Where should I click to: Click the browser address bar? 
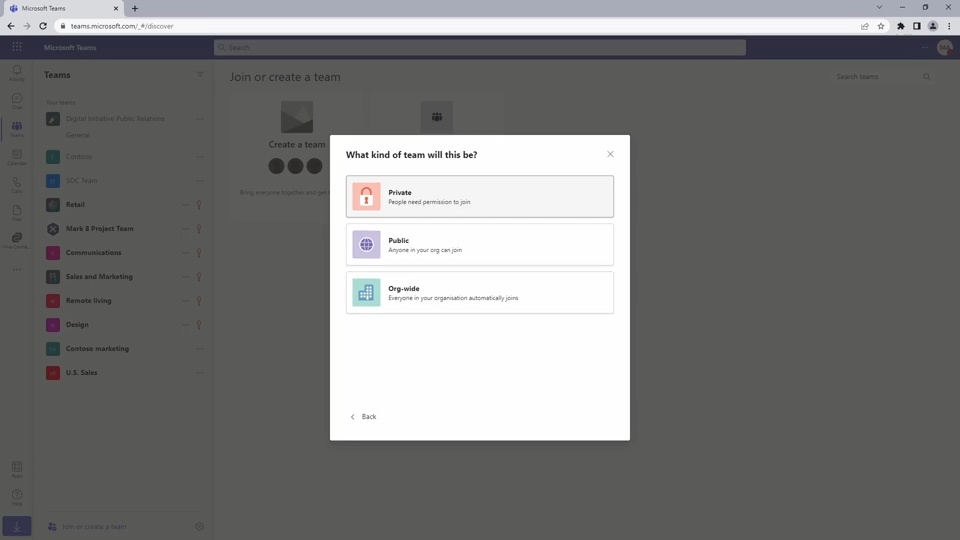pos(456,26)
